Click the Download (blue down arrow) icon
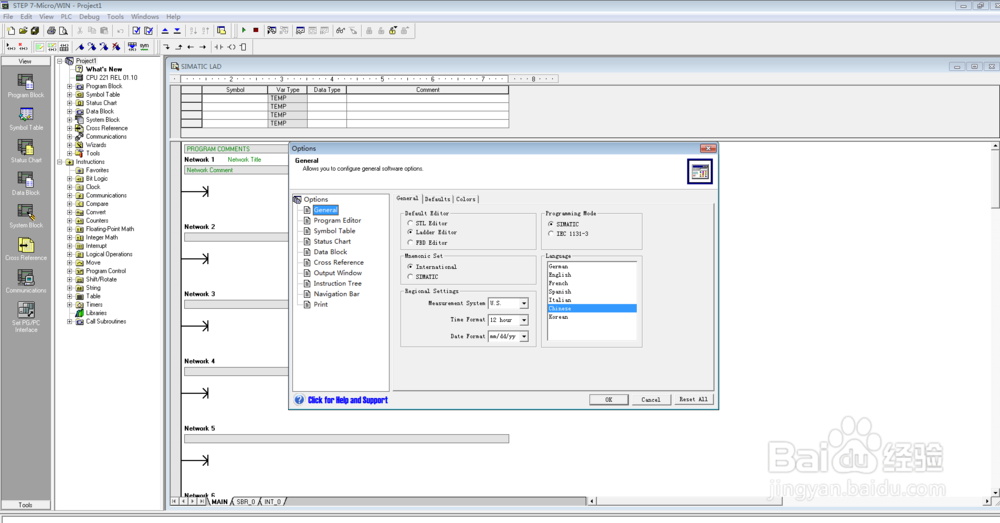 [177, 31]
